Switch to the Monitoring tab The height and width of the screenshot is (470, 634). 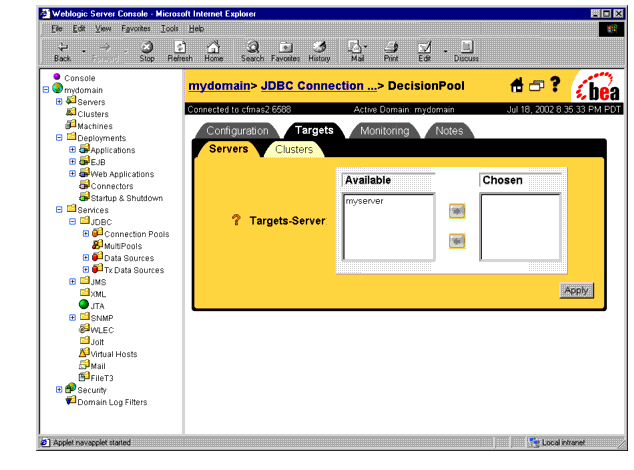(x=385, y=131)
